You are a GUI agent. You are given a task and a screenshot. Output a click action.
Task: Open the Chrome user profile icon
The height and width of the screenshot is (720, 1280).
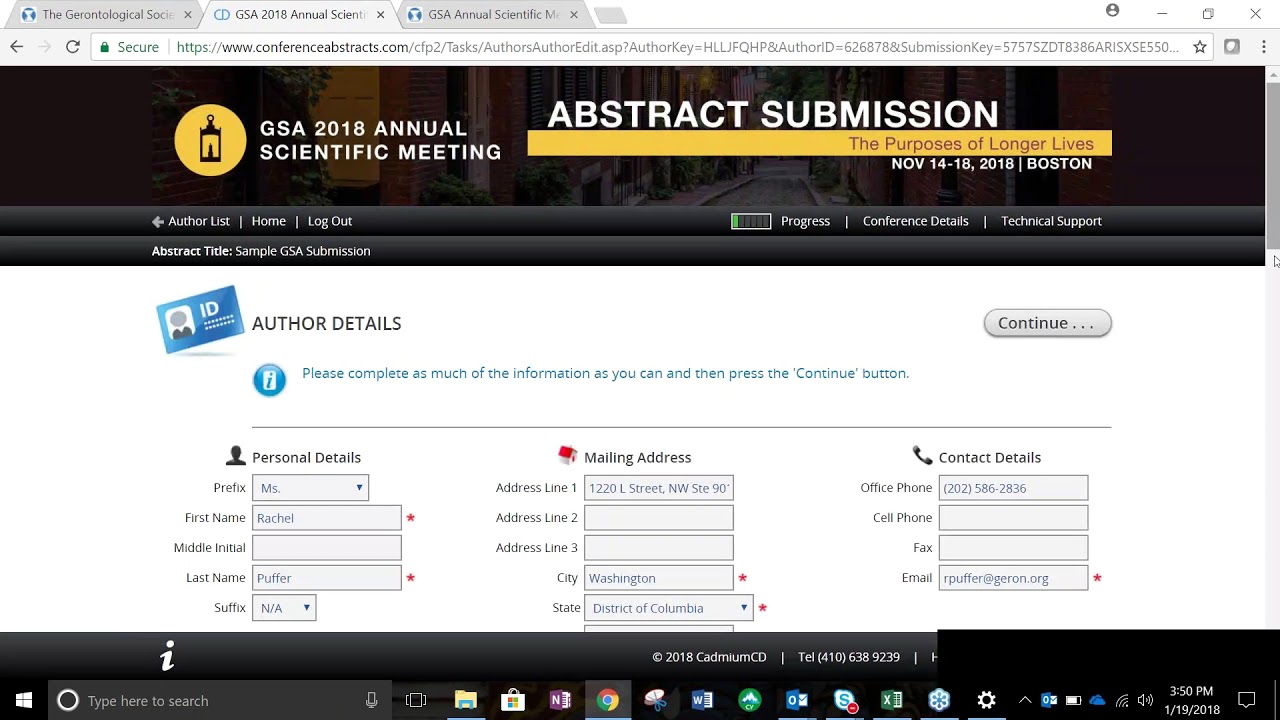point(1112,11)
